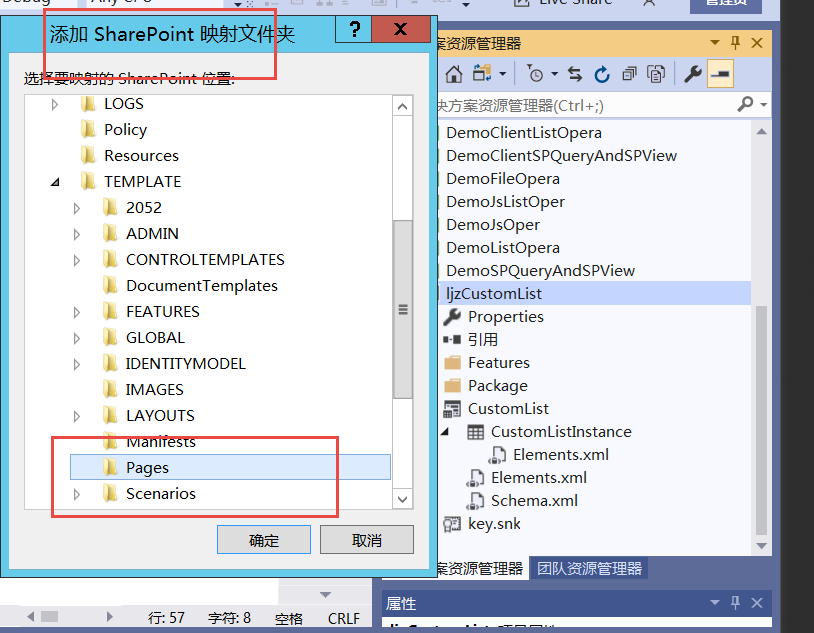Viewport: 814px width, 633px height.
Task: Click the help question mark button in dialog
Action: [354, 30]
